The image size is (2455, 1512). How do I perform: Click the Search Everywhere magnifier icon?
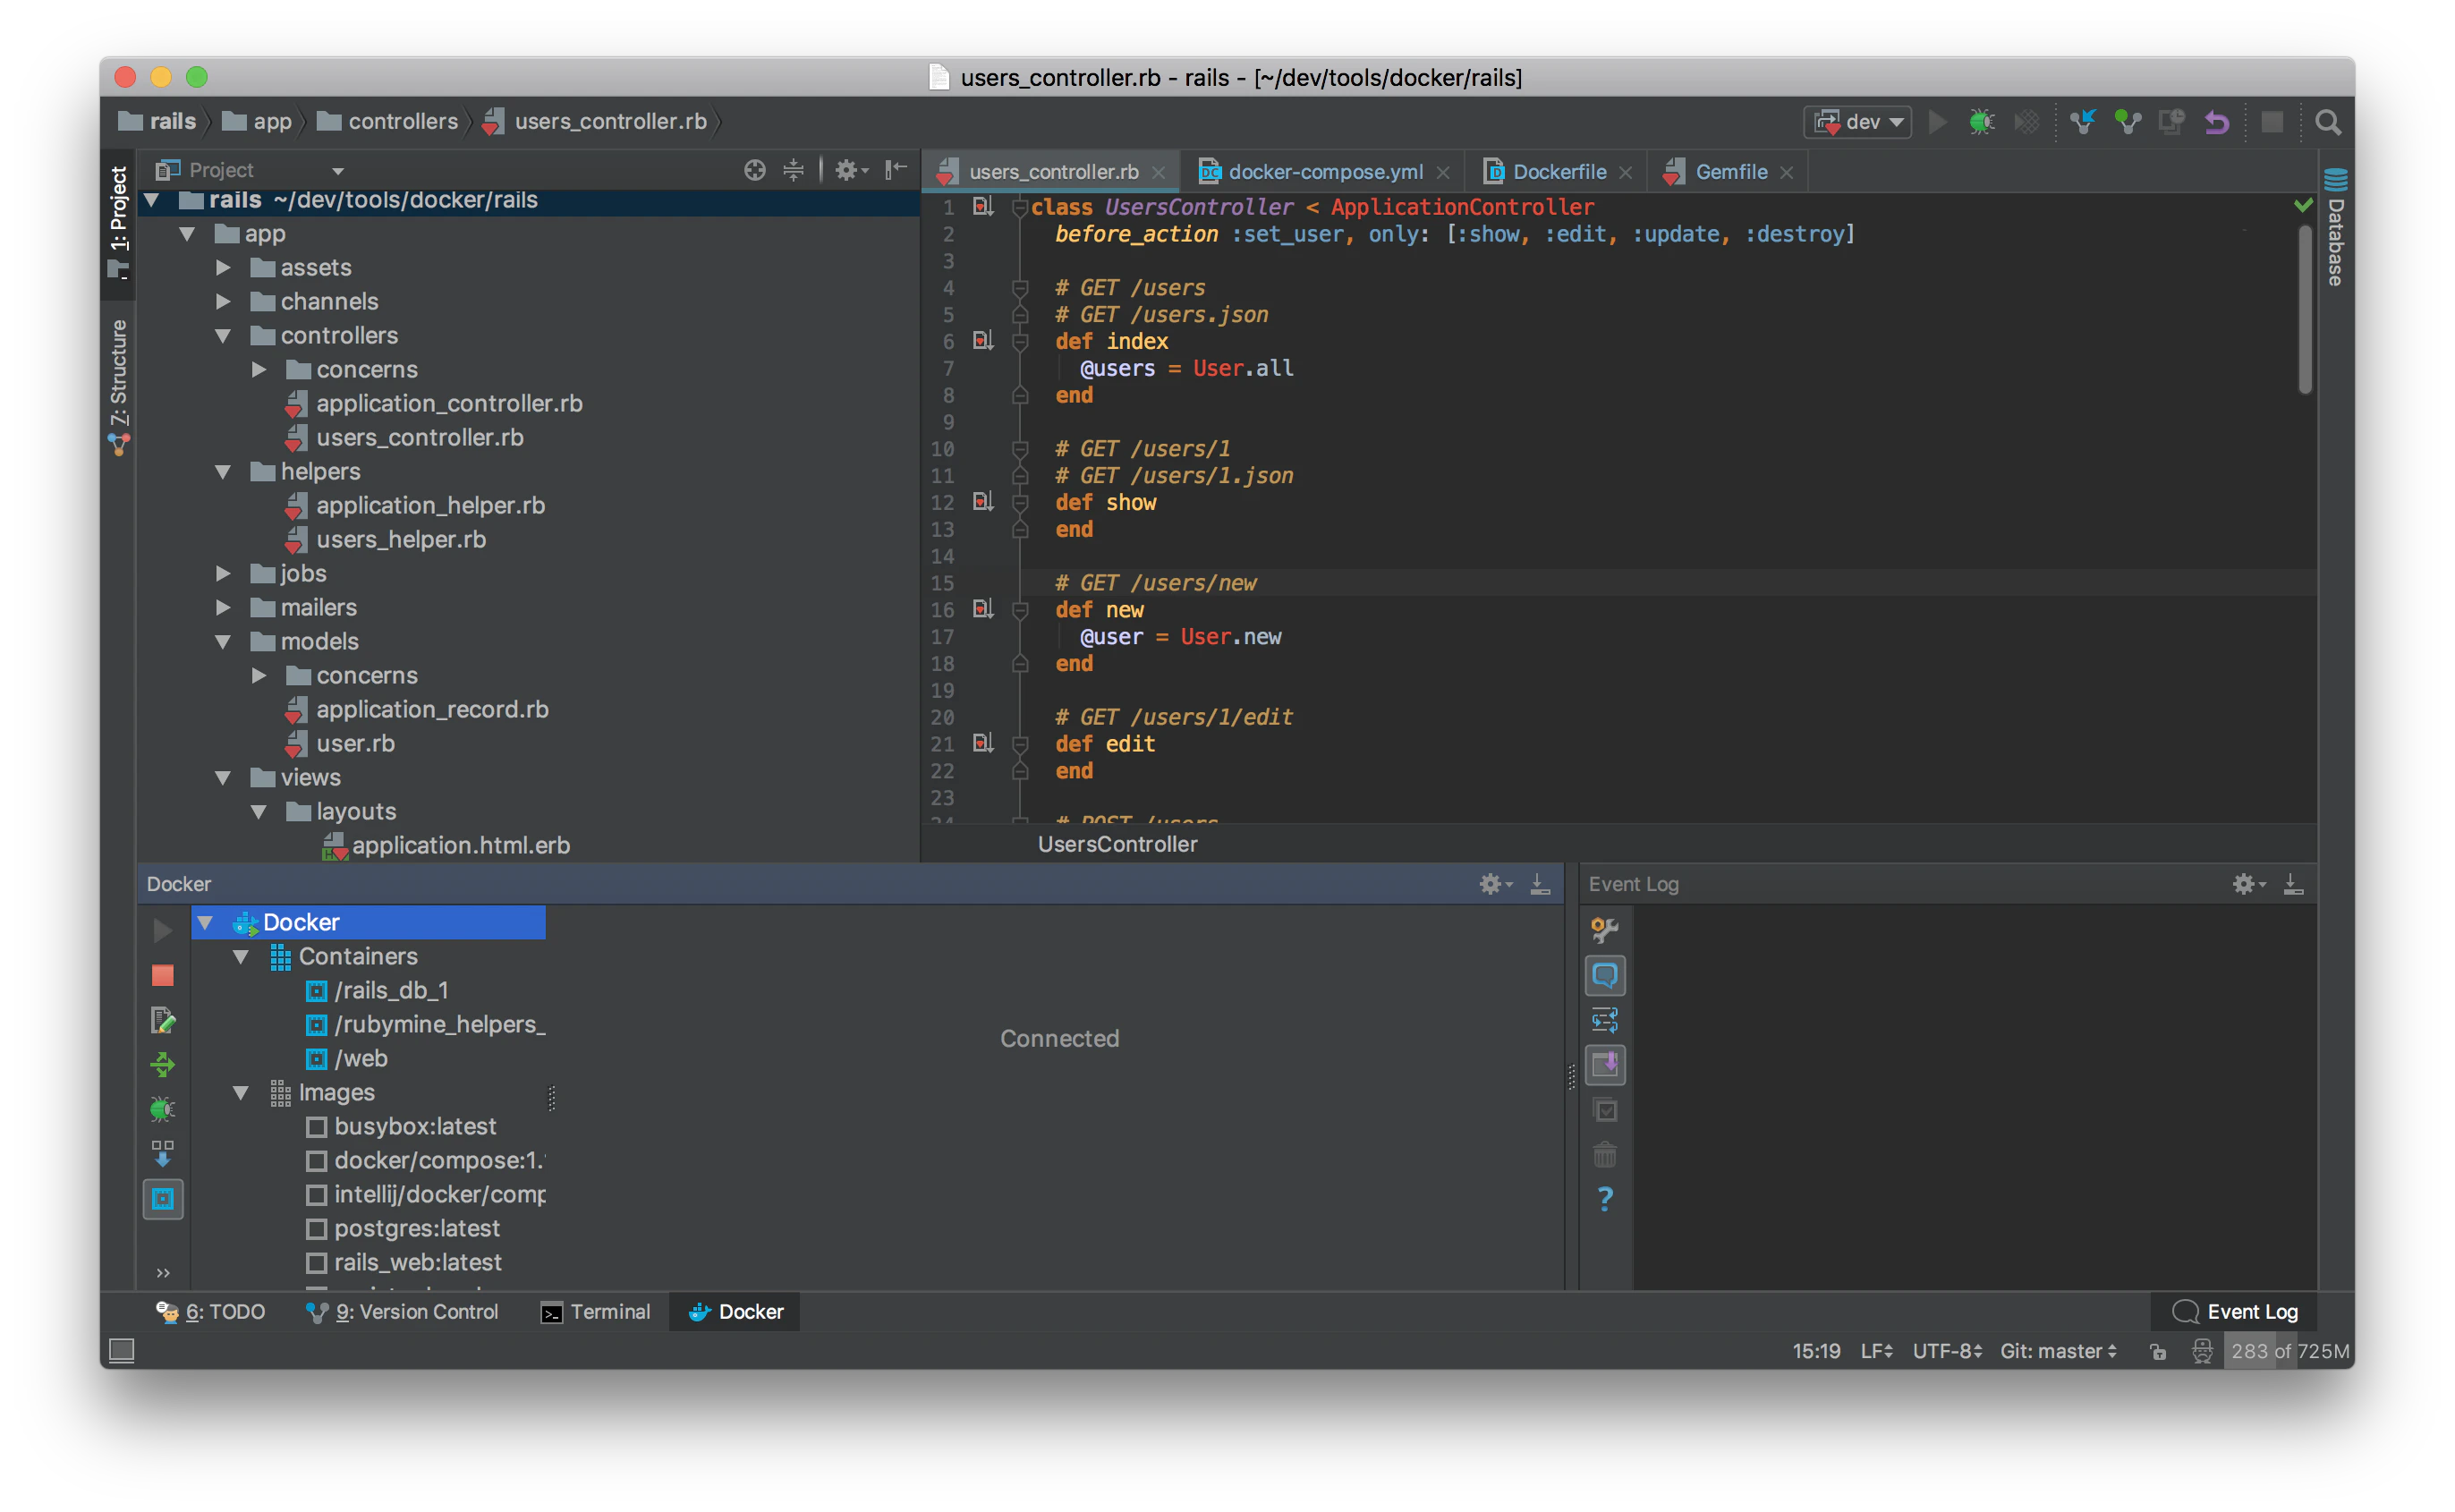2327,122
